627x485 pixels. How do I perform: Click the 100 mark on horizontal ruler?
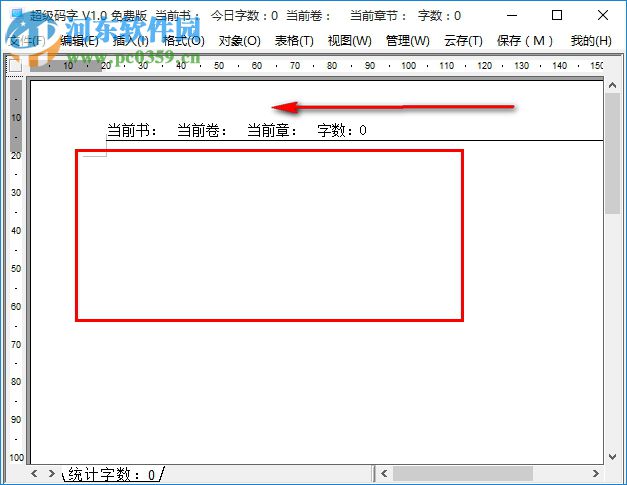[408, 66]
